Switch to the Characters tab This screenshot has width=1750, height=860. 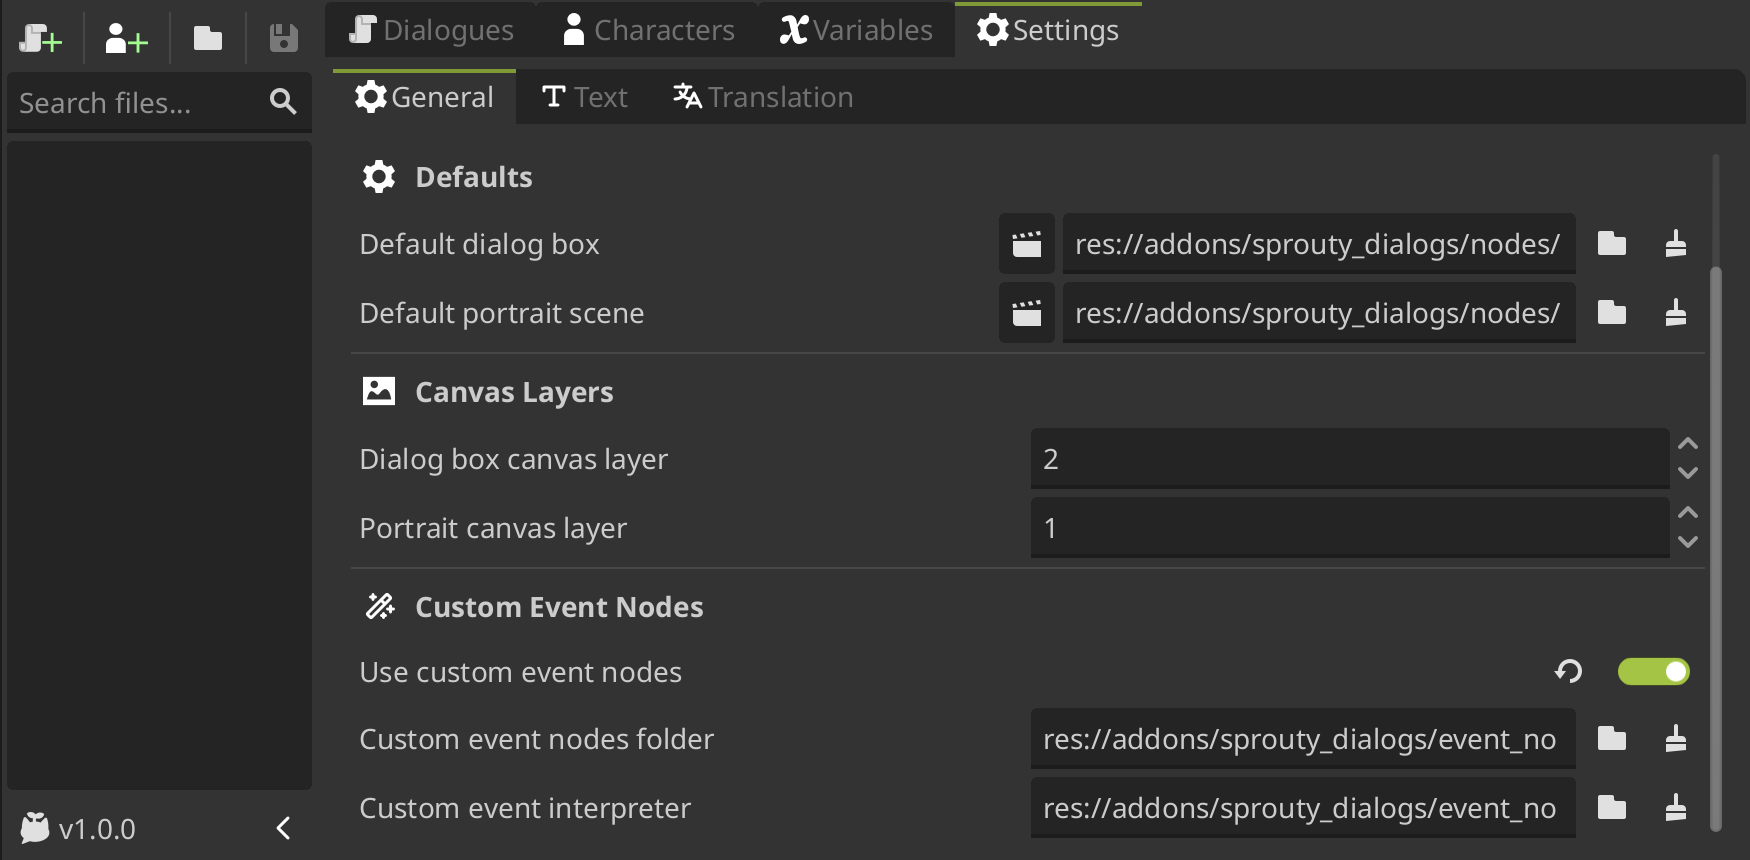coord(648,30)
